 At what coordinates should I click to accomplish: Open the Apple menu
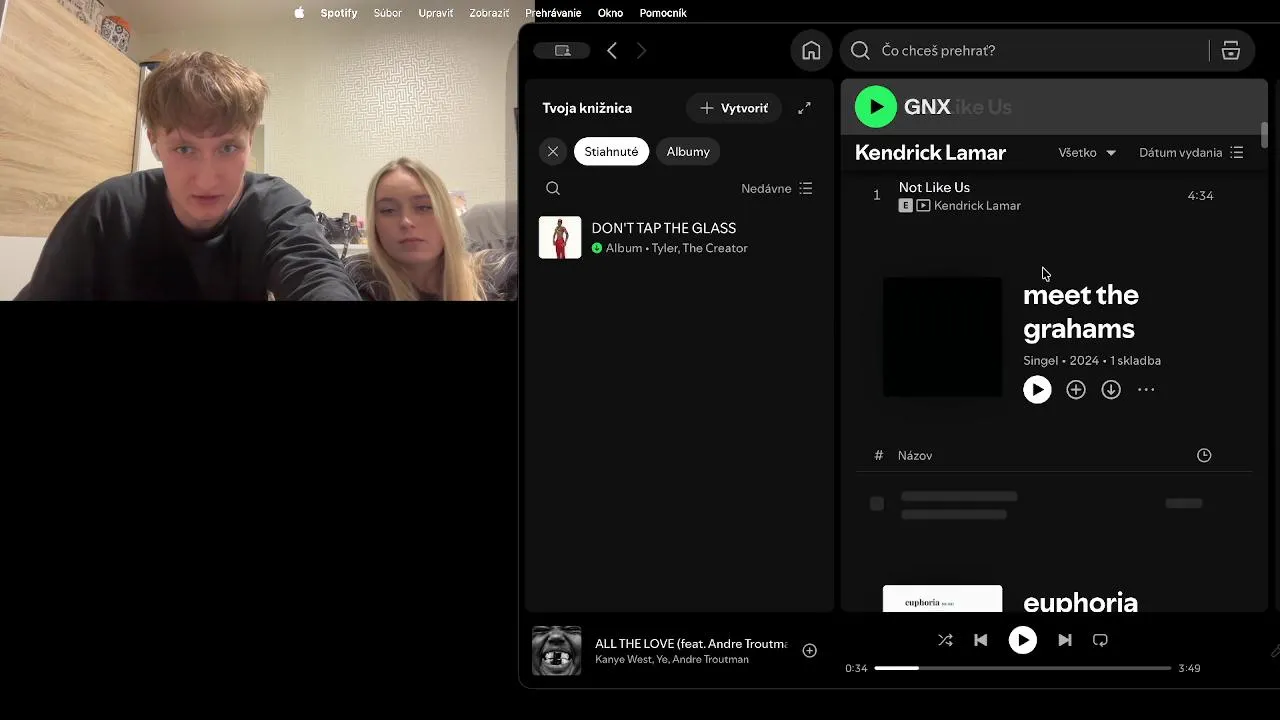pyautogui.click(x=299, y=13)
